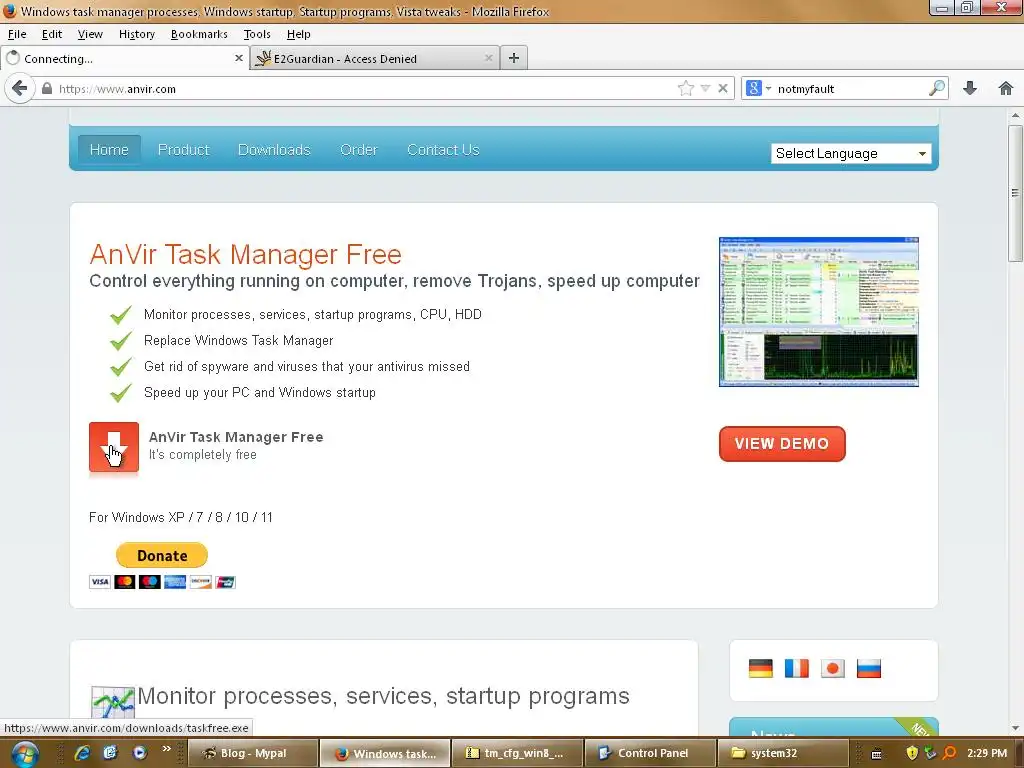Click the AnVir Task Manager Free download link
The height and width of the screenshot is (768, 1024).
pos(236,437)
